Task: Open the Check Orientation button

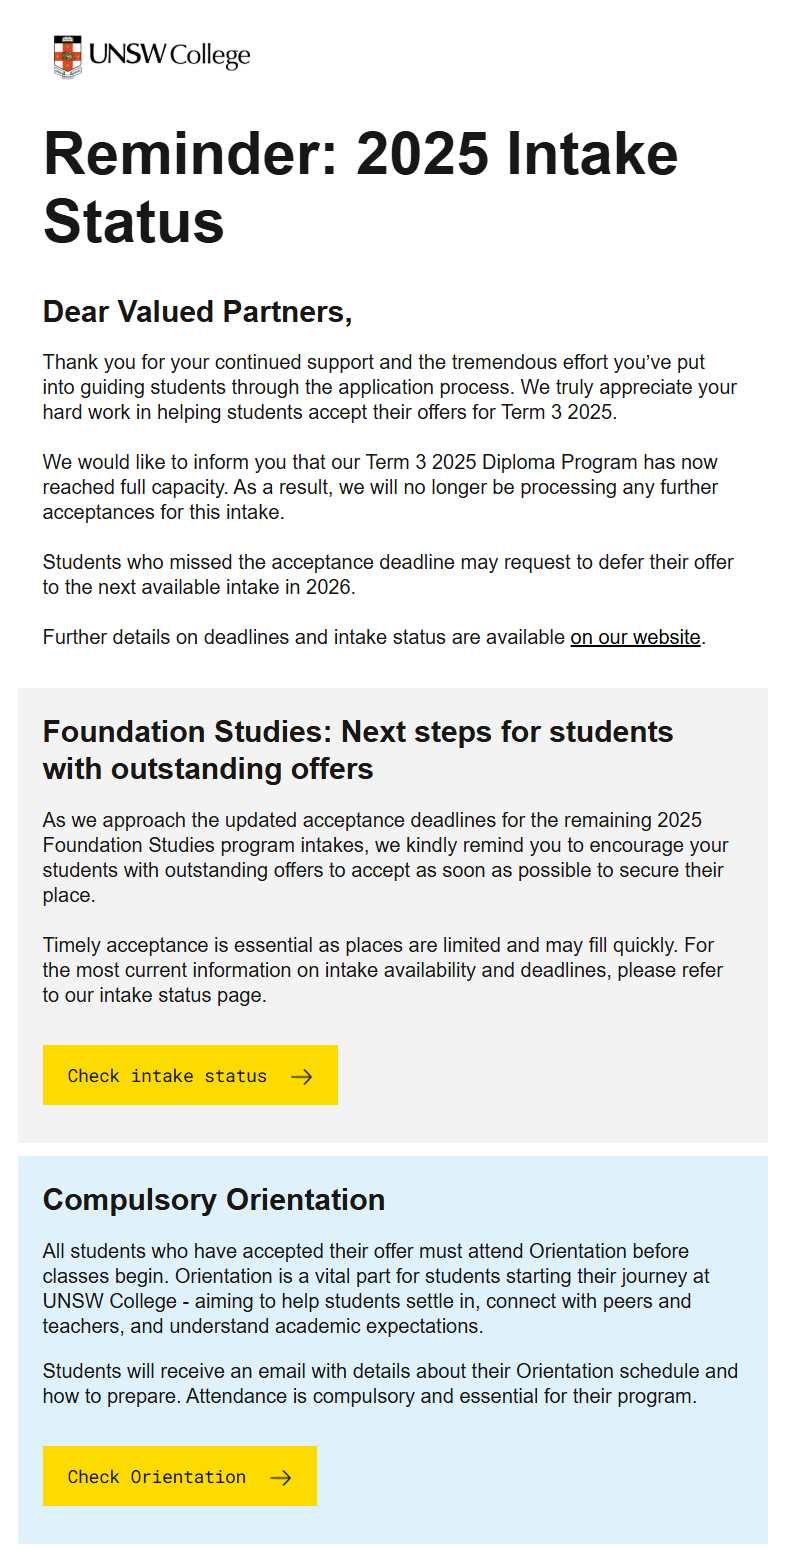Action: pos(180,1476)
